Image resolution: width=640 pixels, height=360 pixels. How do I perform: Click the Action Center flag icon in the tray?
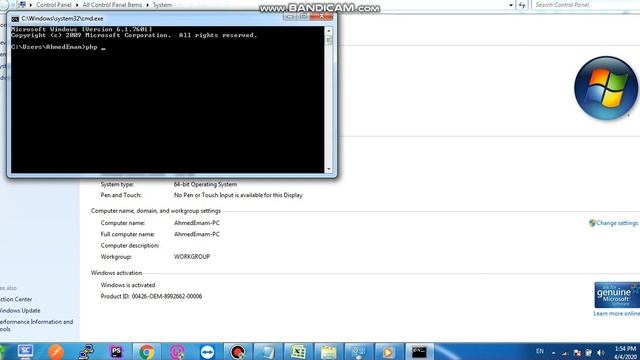[x=577, y=353]
